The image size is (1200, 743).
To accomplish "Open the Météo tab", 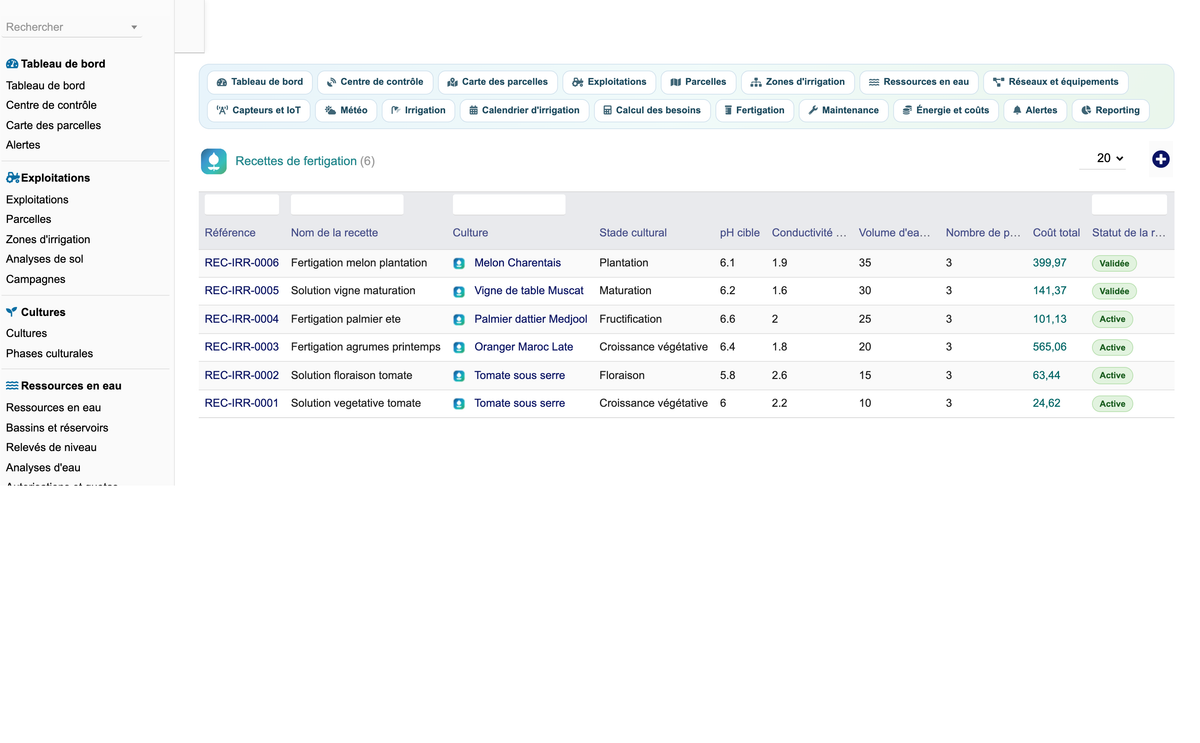I will click(346, 110).
